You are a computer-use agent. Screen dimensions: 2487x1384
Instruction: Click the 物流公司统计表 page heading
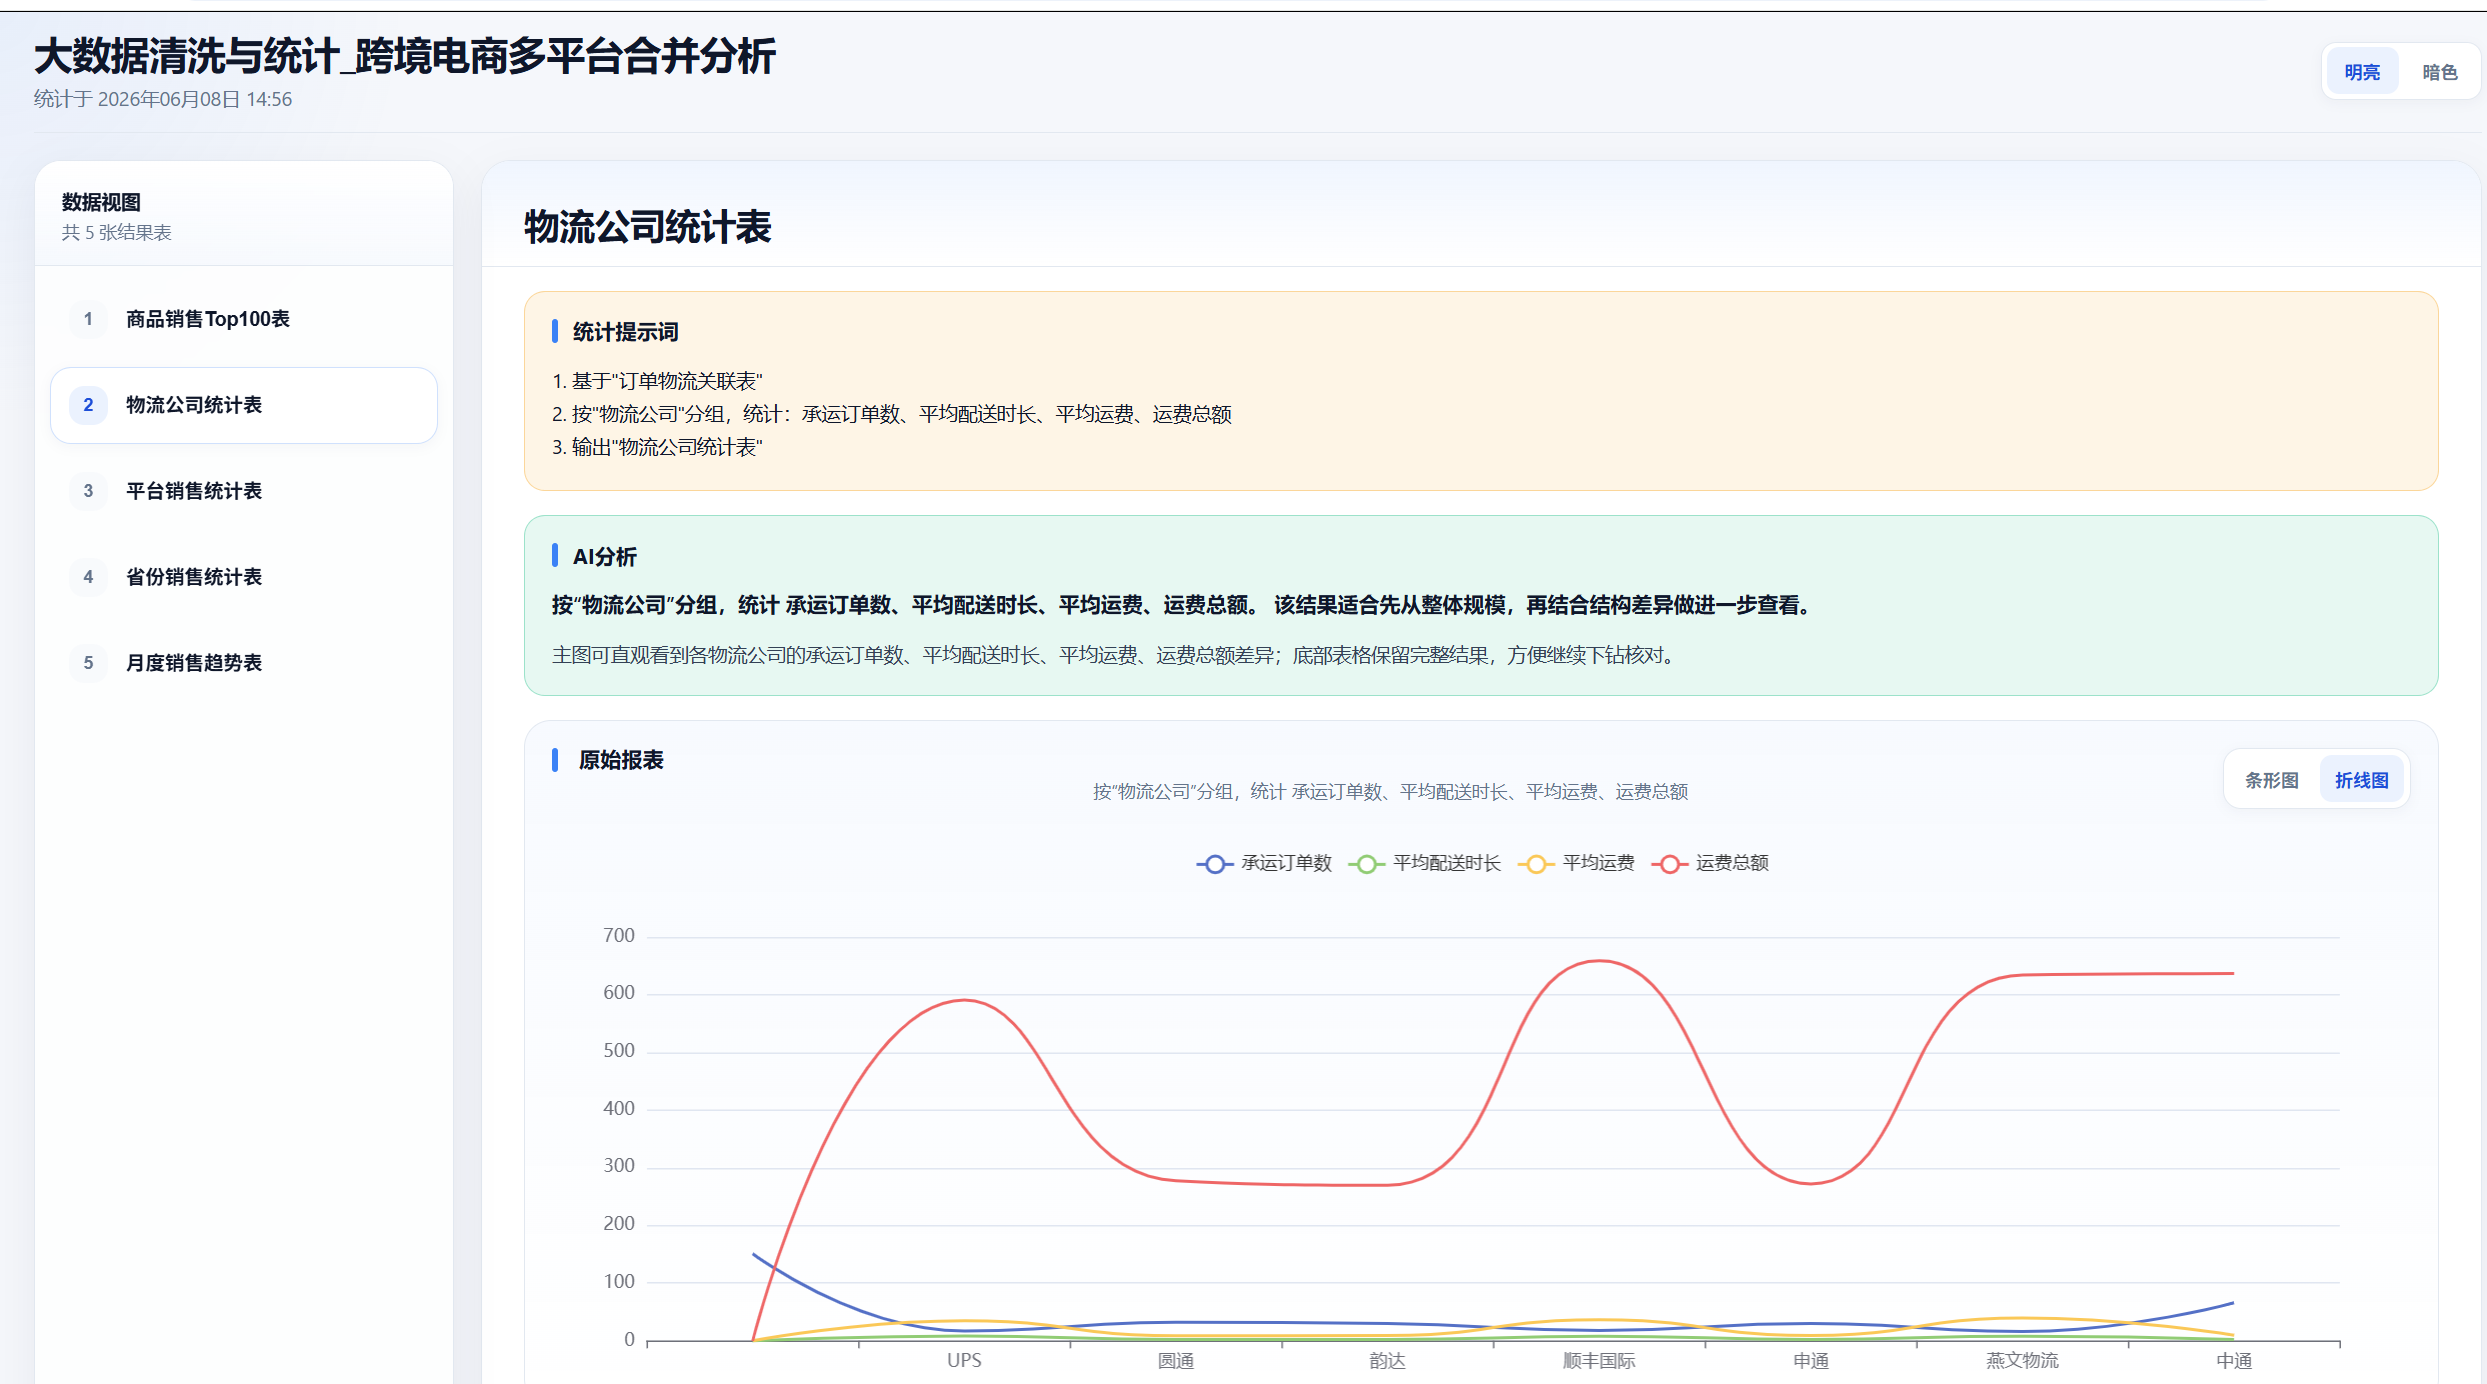tap(648, 227)
